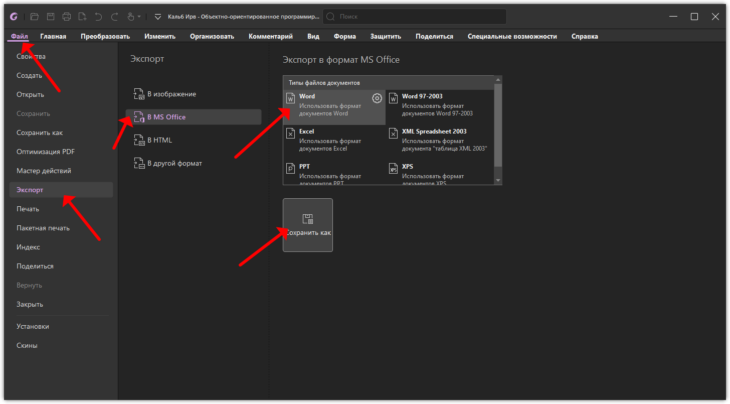730x404 pixels.
Task: Click the scroll down arrow of file types list
Action: (498, 181)
